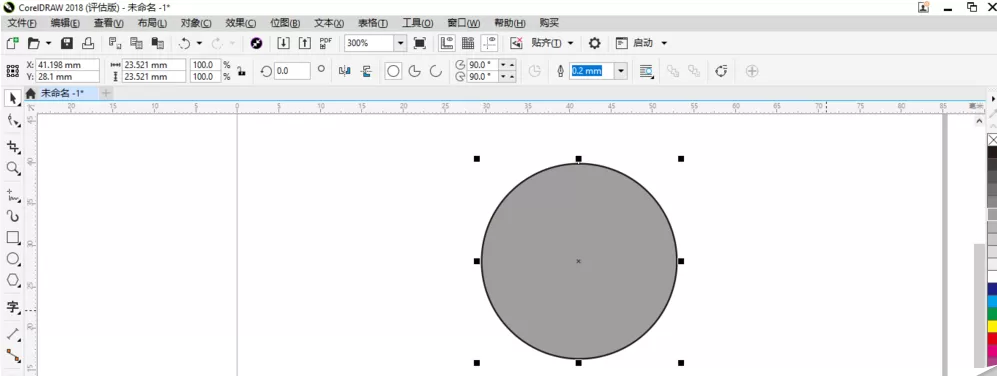Toggle Show guidelines button

pyautogui.click(x=489, y=43)
